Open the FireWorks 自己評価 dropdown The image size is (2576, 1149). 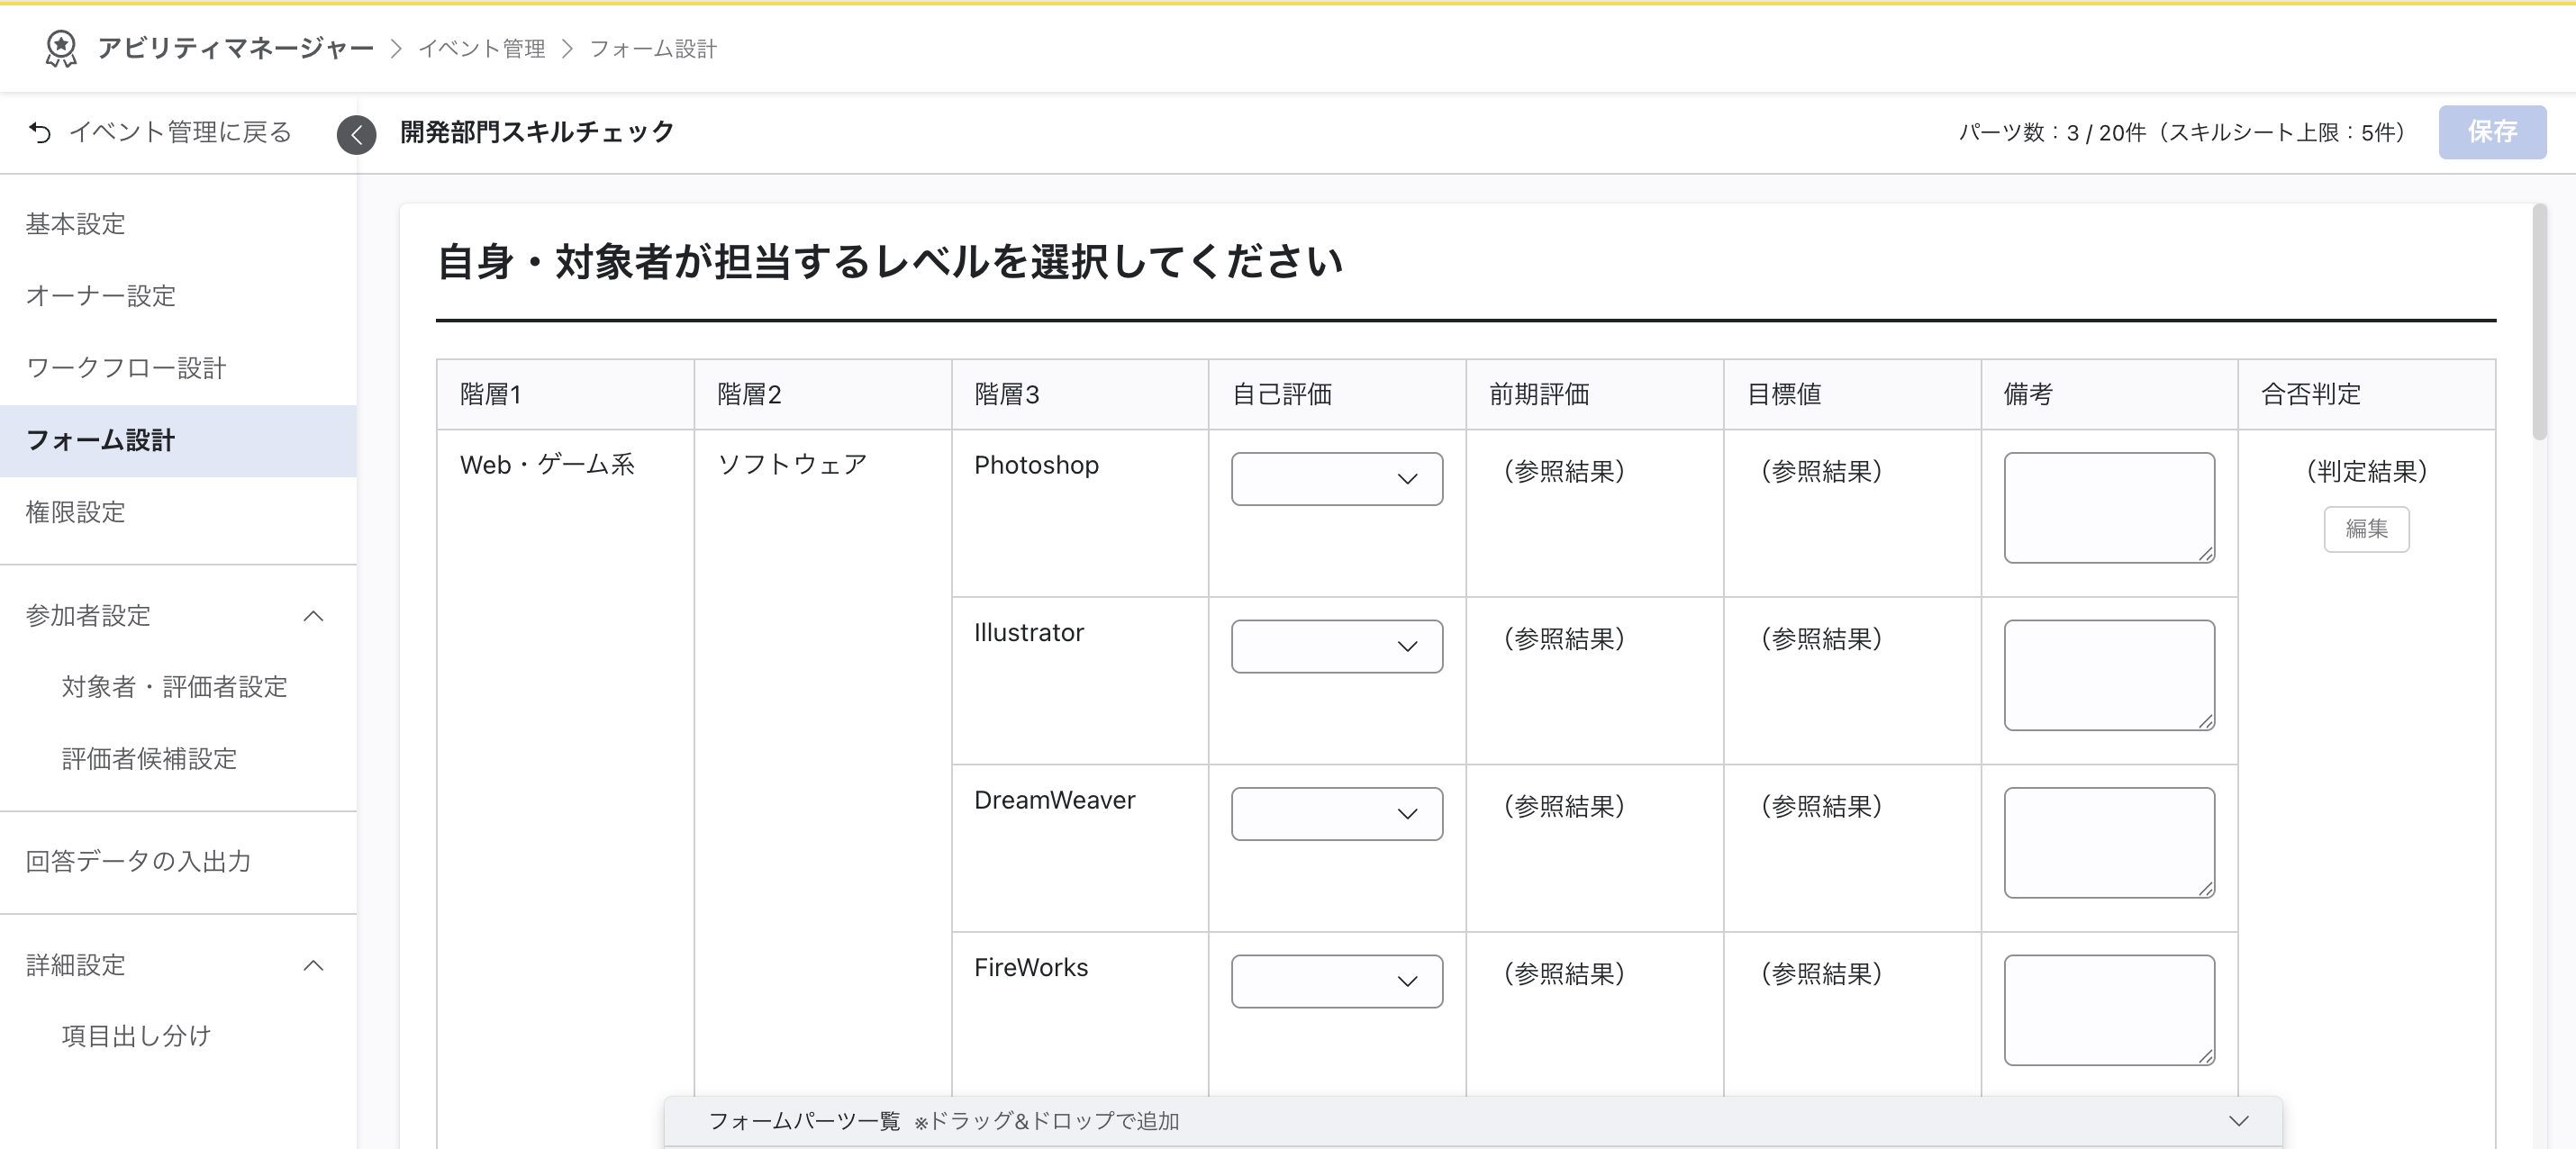tap(1336, 981)
